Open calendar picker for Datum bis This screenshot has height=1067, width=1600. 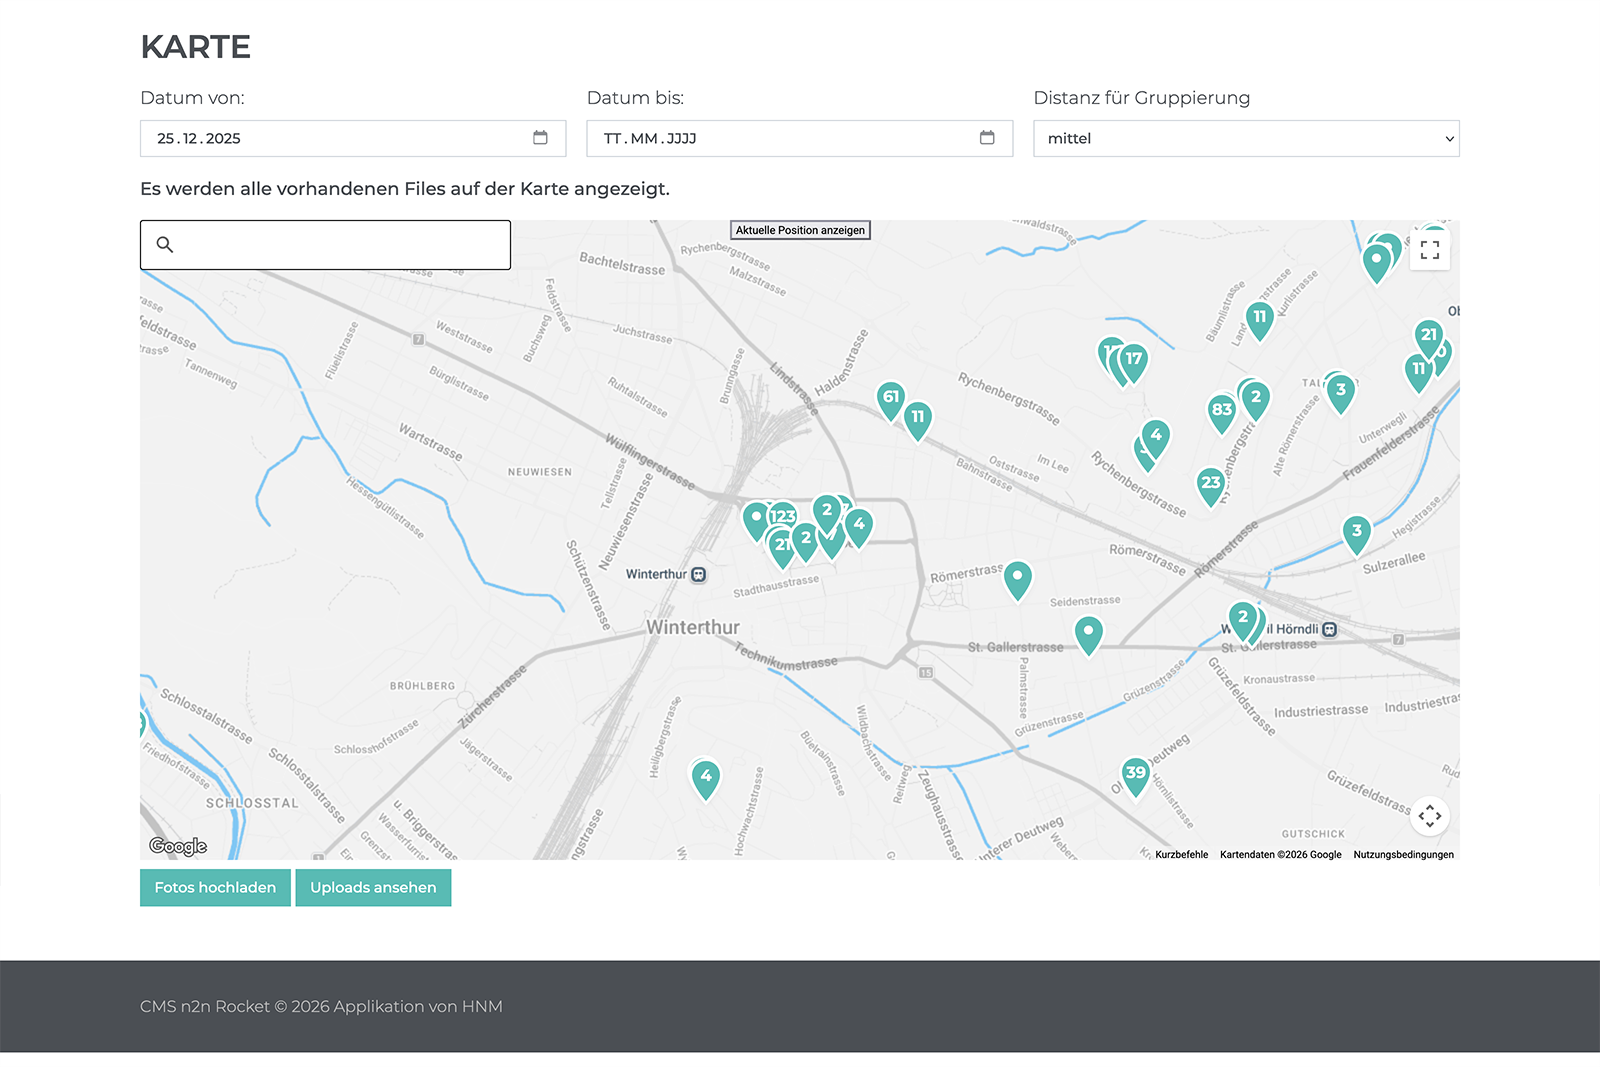tap(987, 138)
